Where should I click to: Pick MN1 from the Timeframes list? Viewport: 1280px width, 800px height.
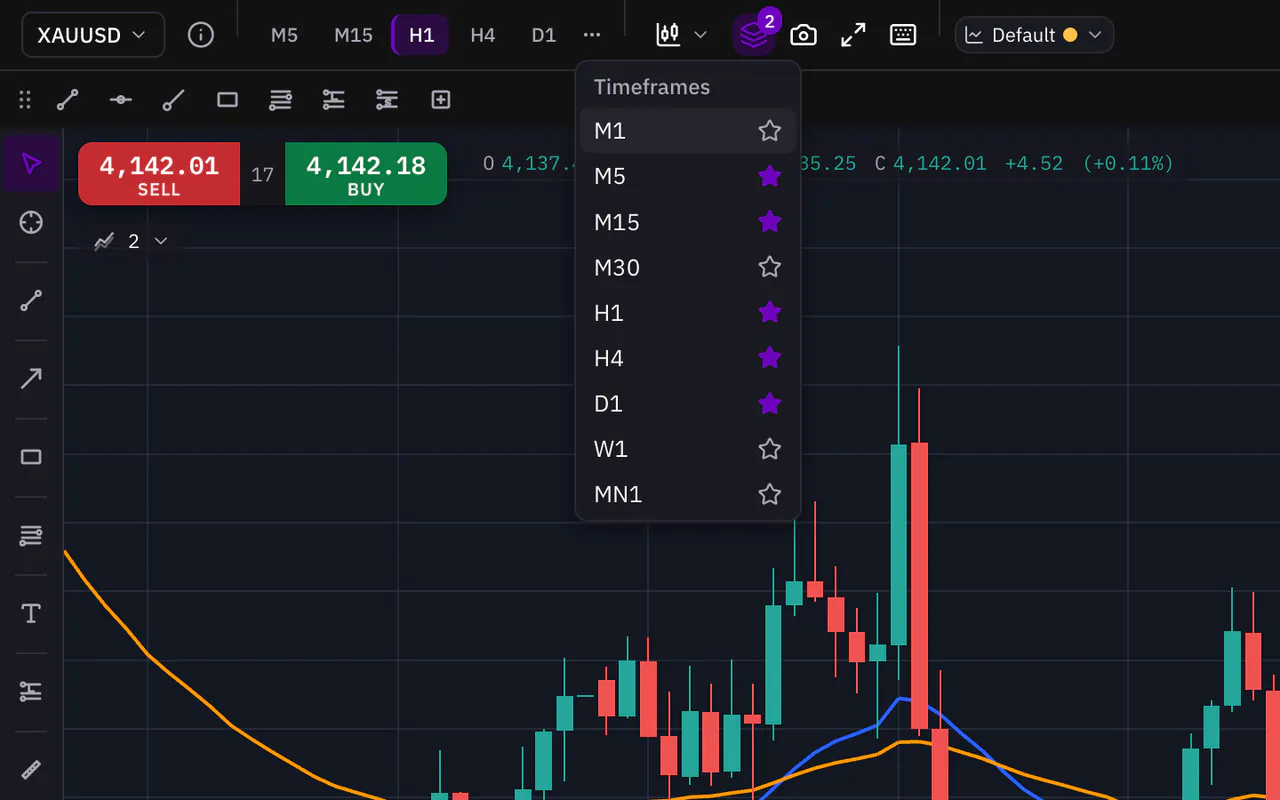(688, 494)
